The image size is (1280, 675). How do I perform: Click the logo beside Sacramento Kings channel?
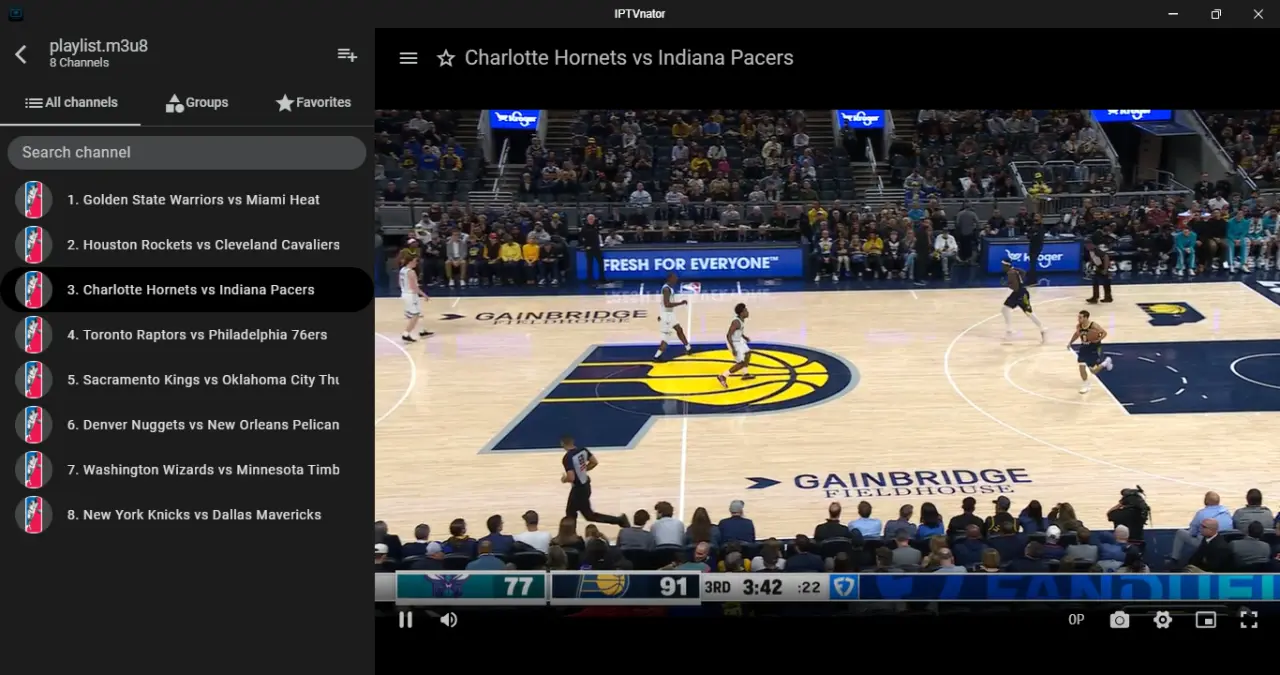(x=34, y=379)
